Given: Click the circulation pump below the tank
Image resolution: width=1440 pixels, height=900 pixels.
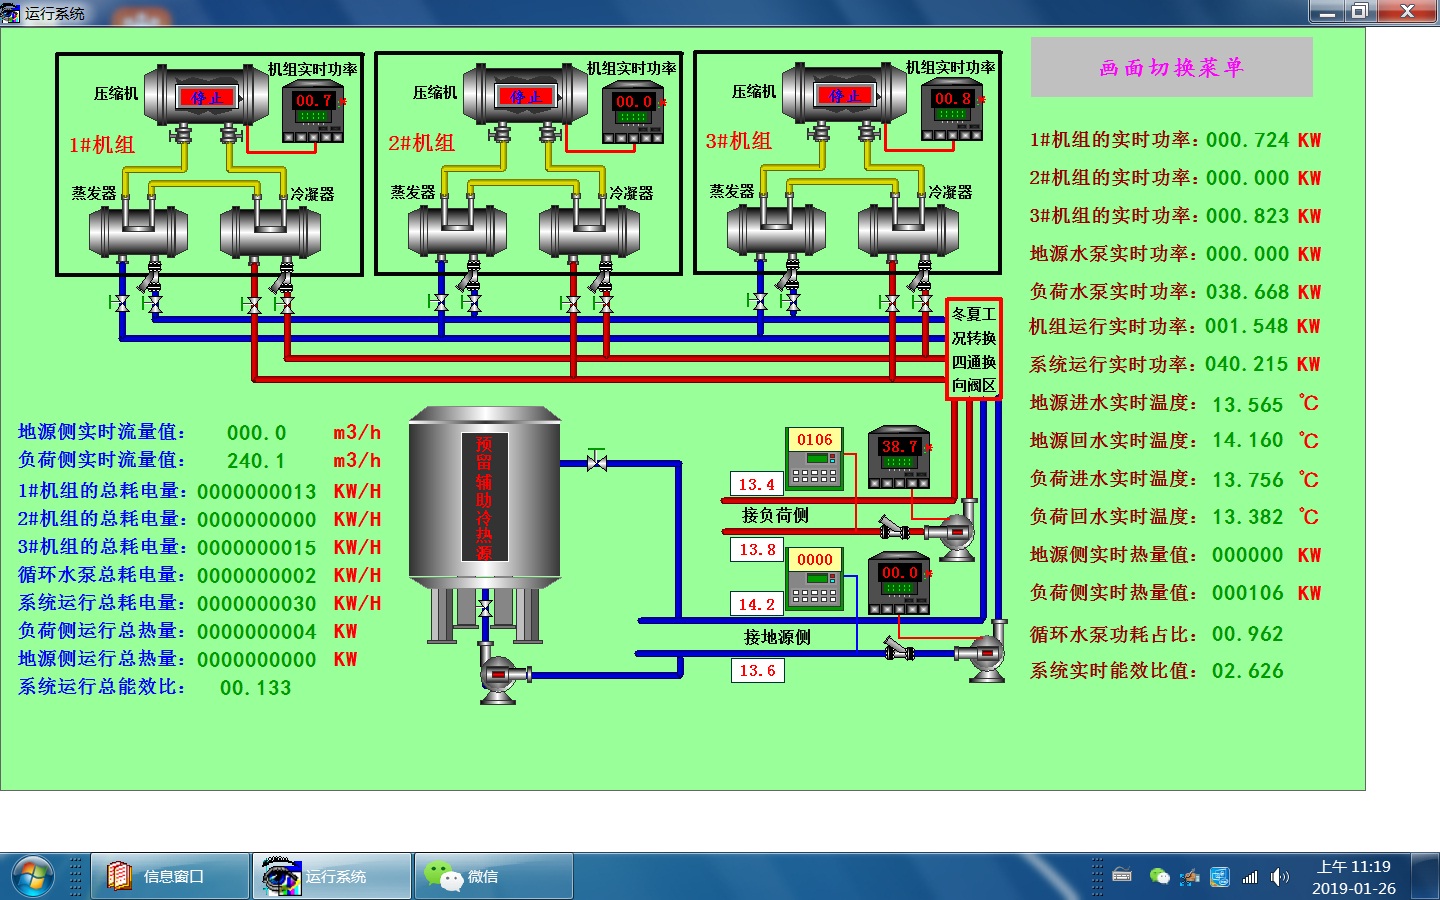Looking at the screenshot, I should 500,675.
